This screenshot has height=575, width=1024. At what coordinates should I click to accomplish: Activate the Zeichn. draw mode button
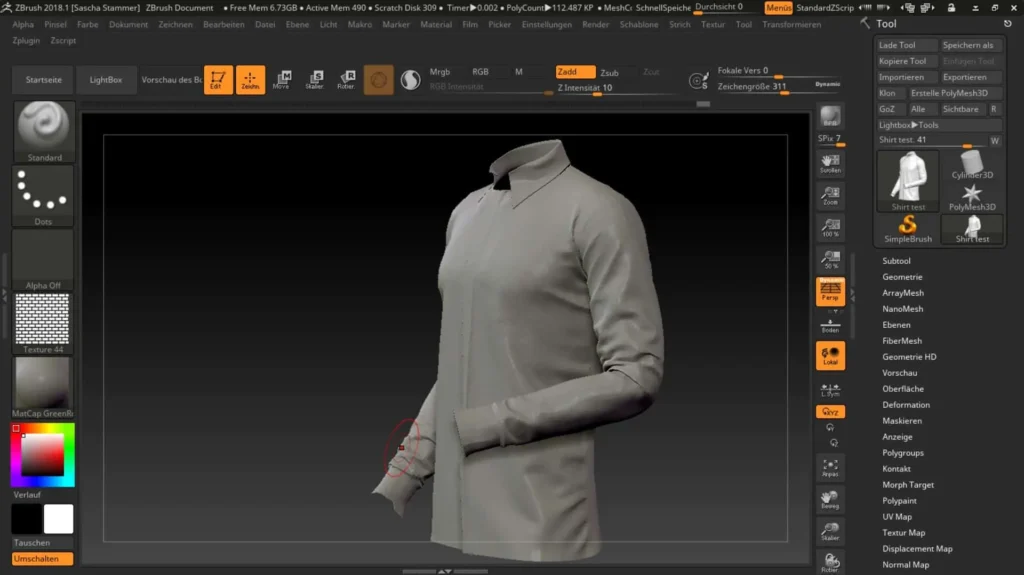[x=250, y=80]
